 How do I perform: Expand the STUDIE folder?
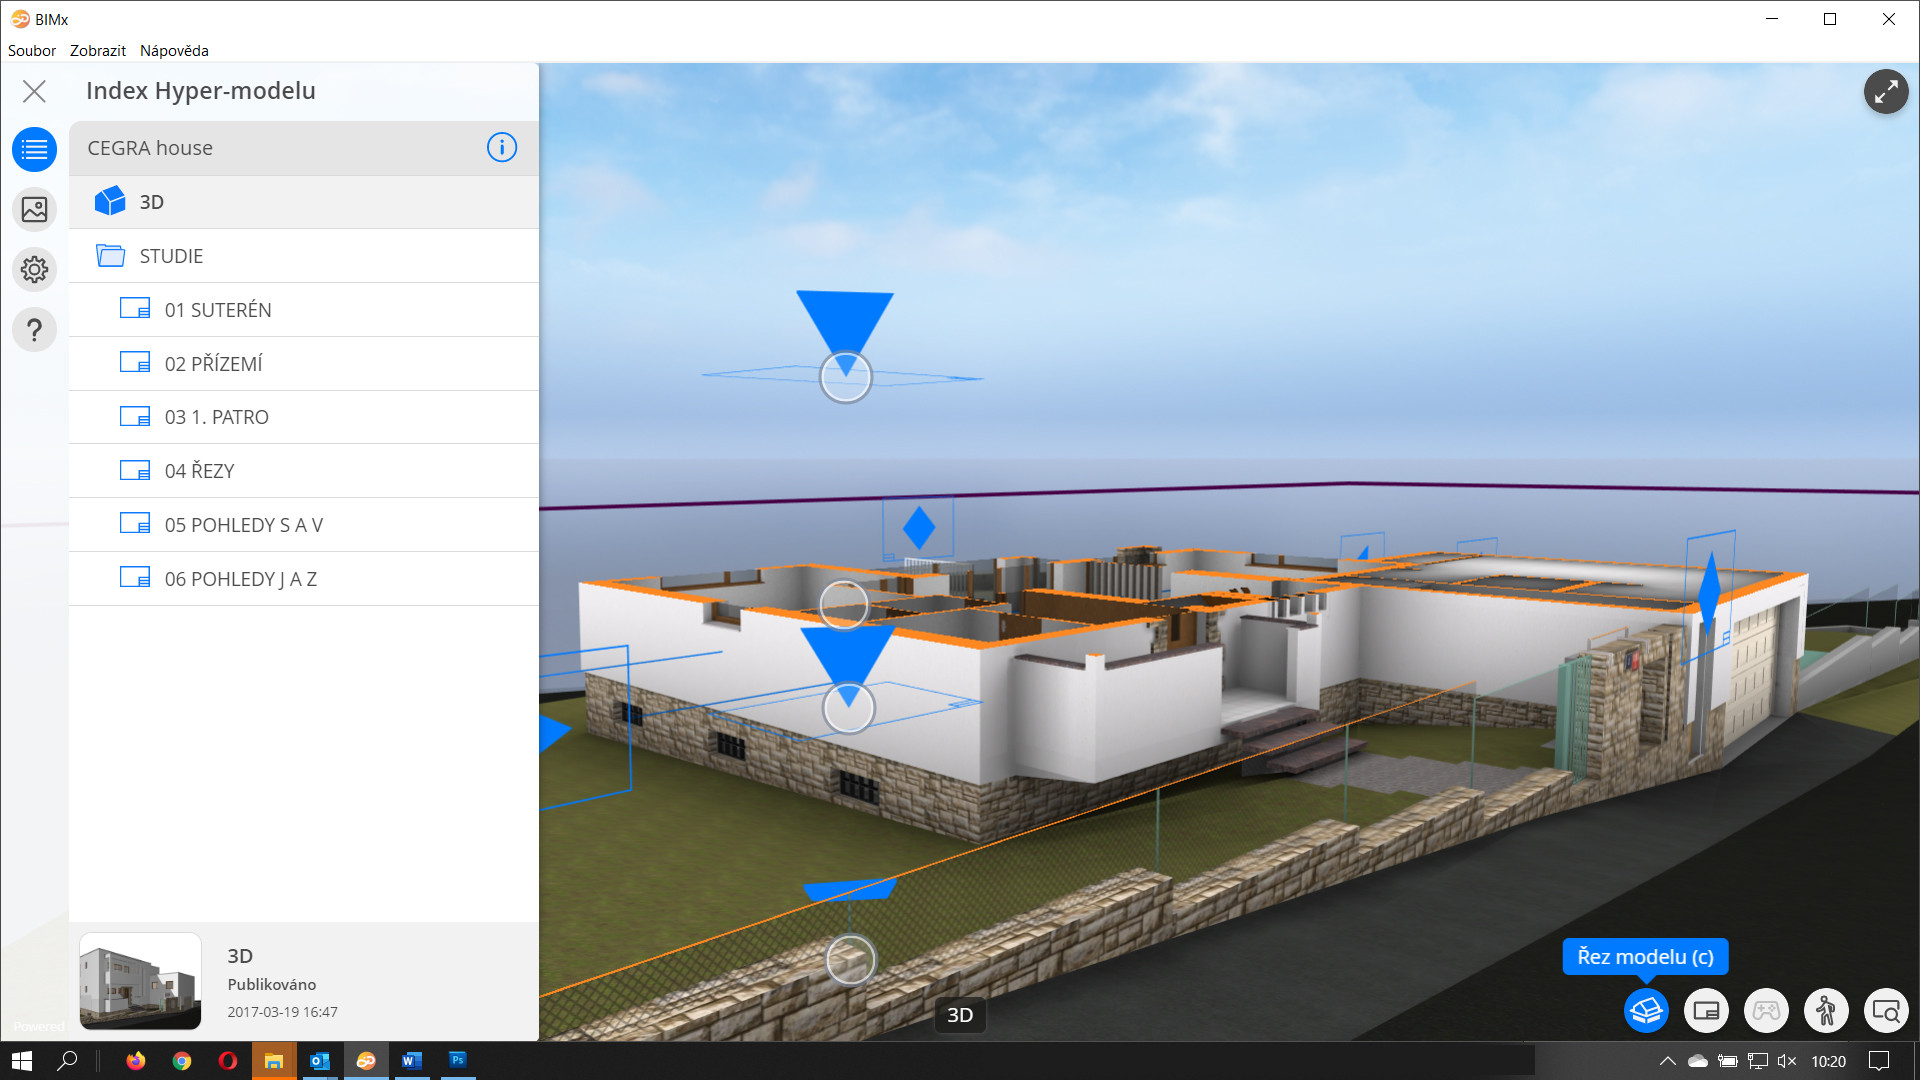point(170,255)
